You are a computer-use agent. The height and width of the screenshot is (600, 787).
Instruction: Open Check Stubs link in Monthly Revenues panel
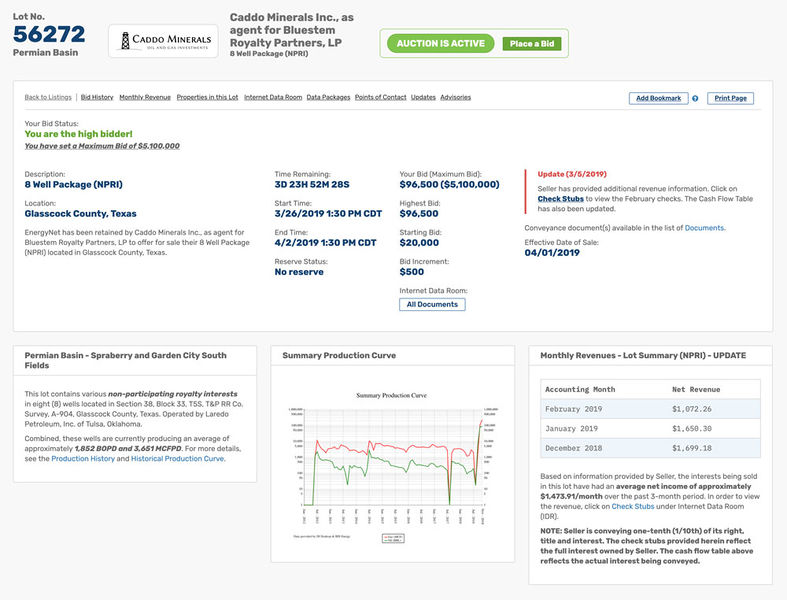point(633,507)
